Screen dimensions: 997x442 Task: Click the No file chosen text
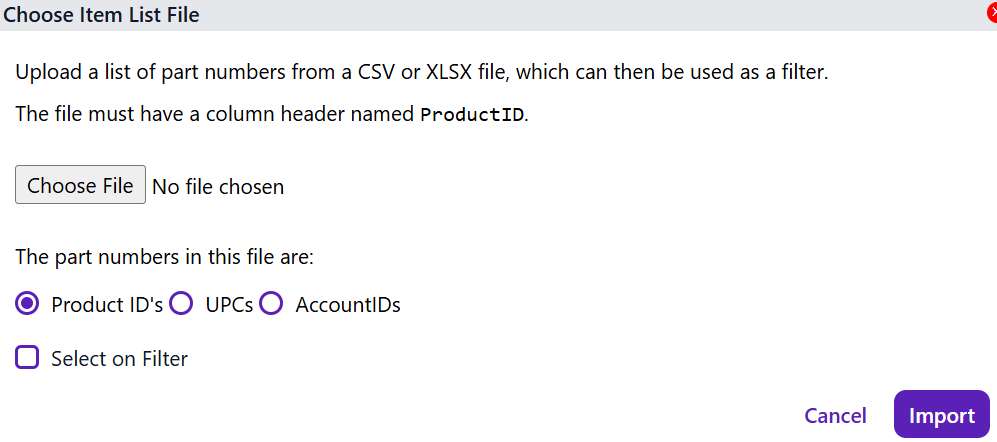(x=218, y=186)
